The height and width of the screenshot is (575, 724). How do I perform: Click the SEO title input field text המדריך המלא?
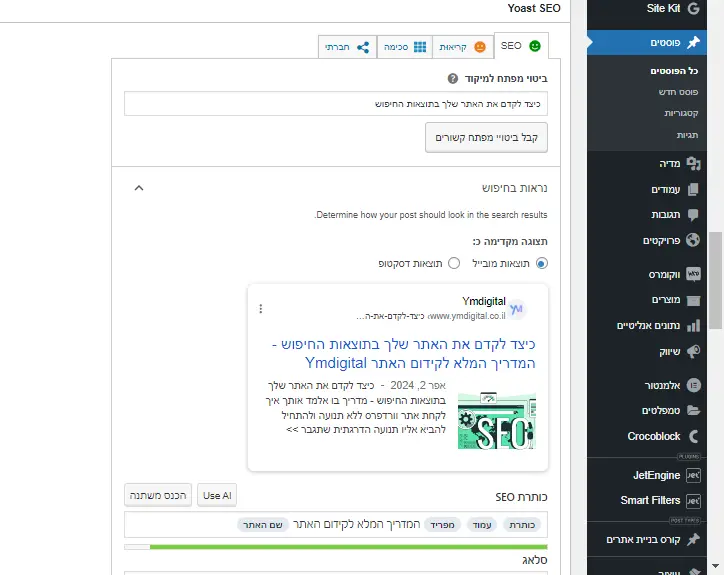tap(356, 525)
